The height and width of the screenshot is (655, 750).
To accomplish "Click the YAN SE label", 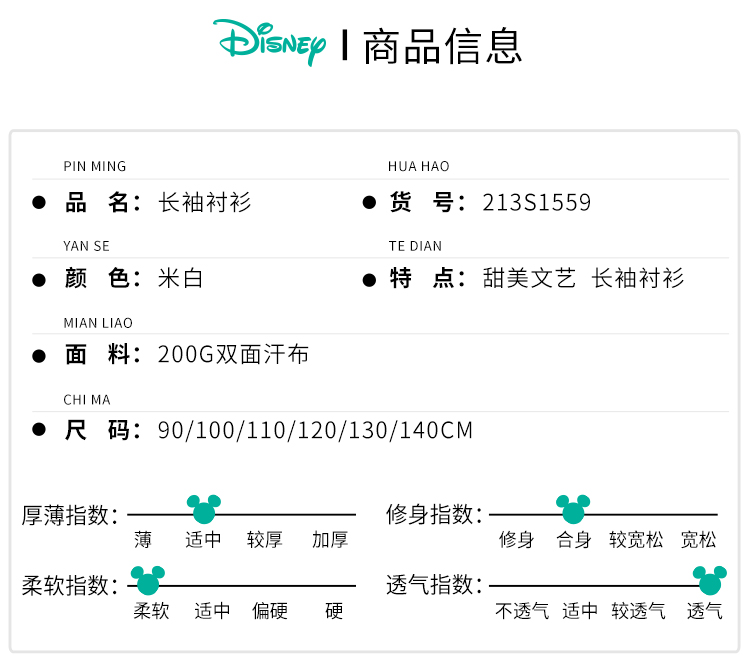I will click(x=87, y=246).
